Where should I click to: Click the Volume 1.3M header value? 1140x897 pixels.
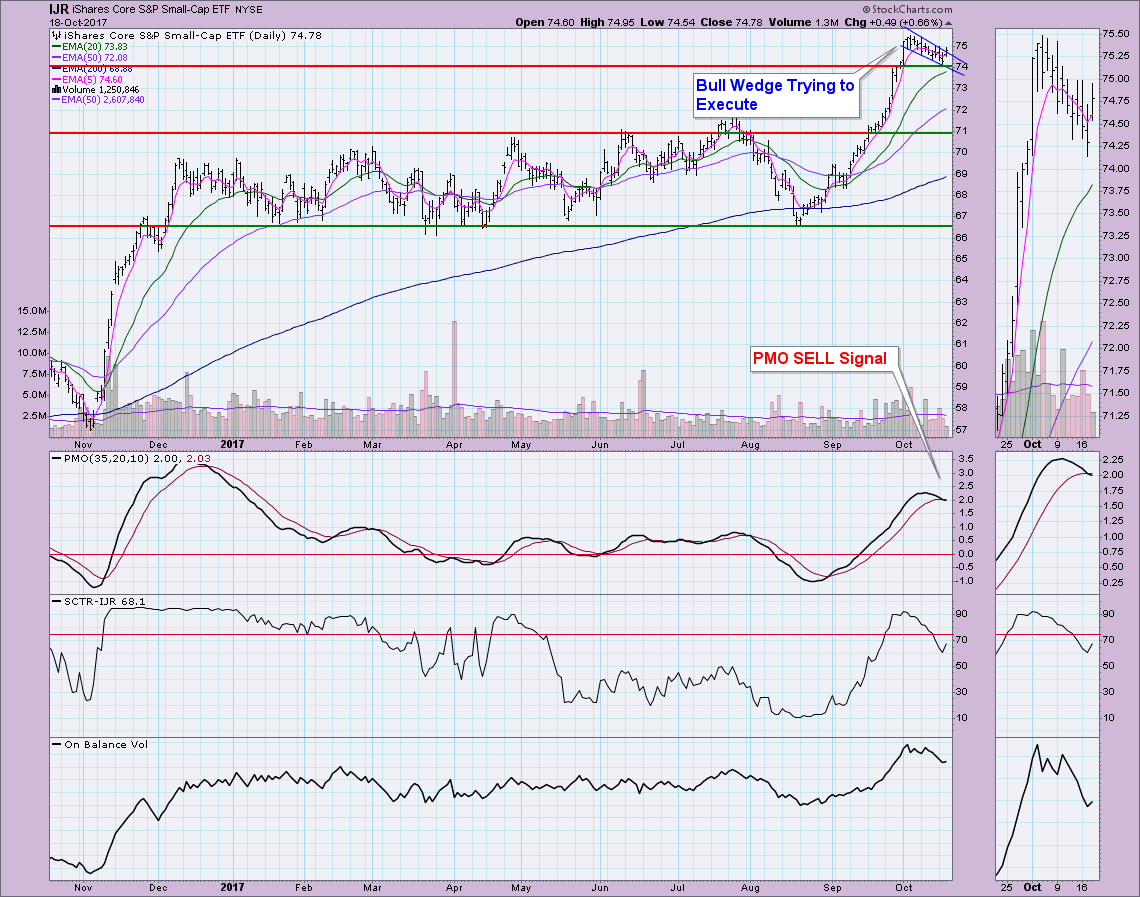pos(803,23)
